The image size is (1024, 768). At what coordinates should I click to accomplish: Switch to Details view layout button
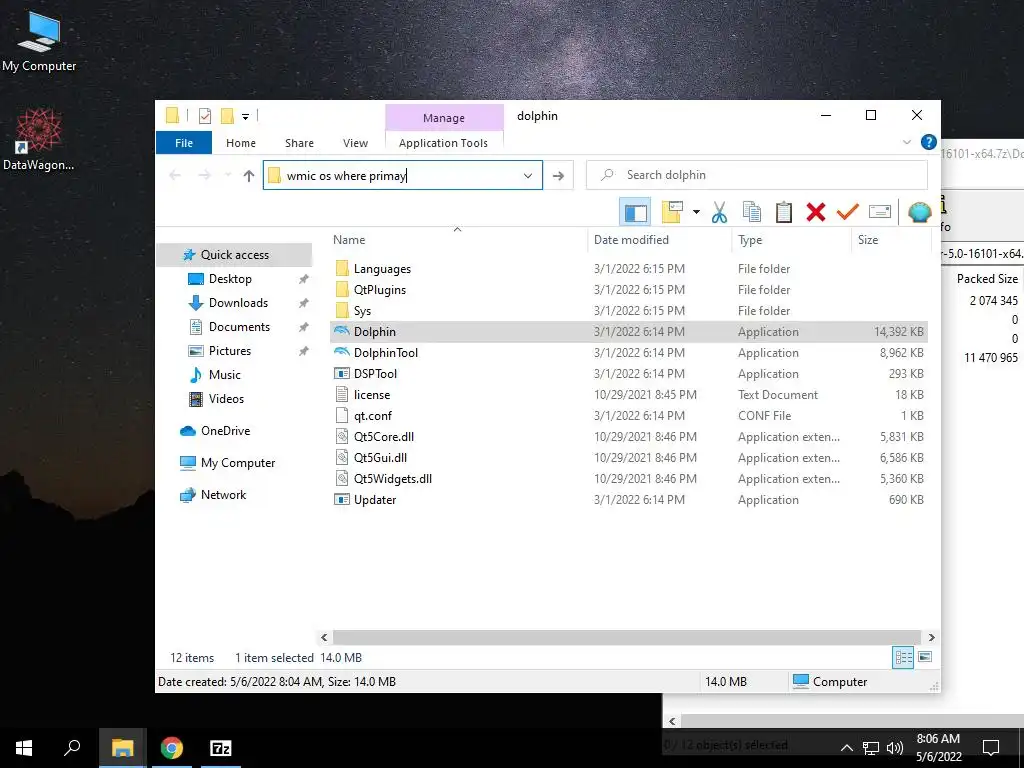click(903, 658)
